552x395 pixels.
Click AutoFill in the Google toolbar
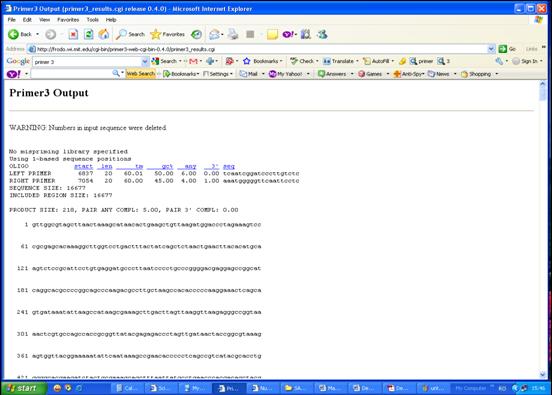pos(376,61)
